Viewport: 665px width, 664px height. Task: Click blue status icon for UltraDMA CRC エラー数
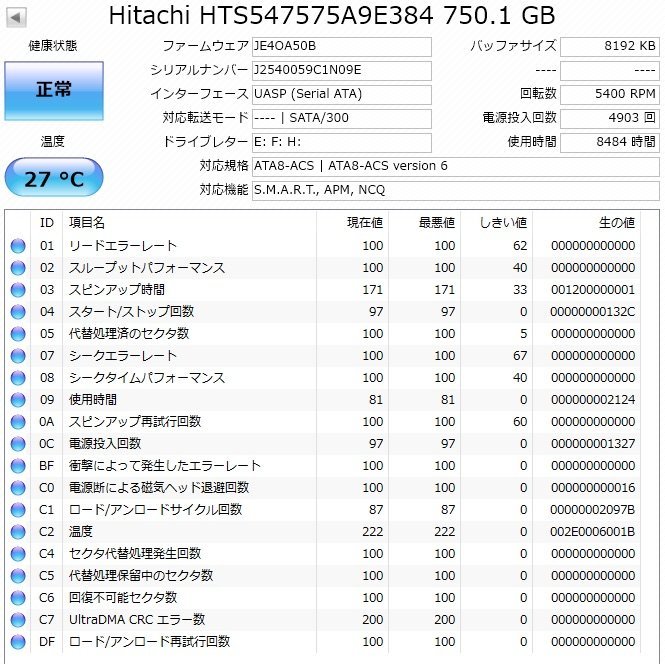(18, 620)
